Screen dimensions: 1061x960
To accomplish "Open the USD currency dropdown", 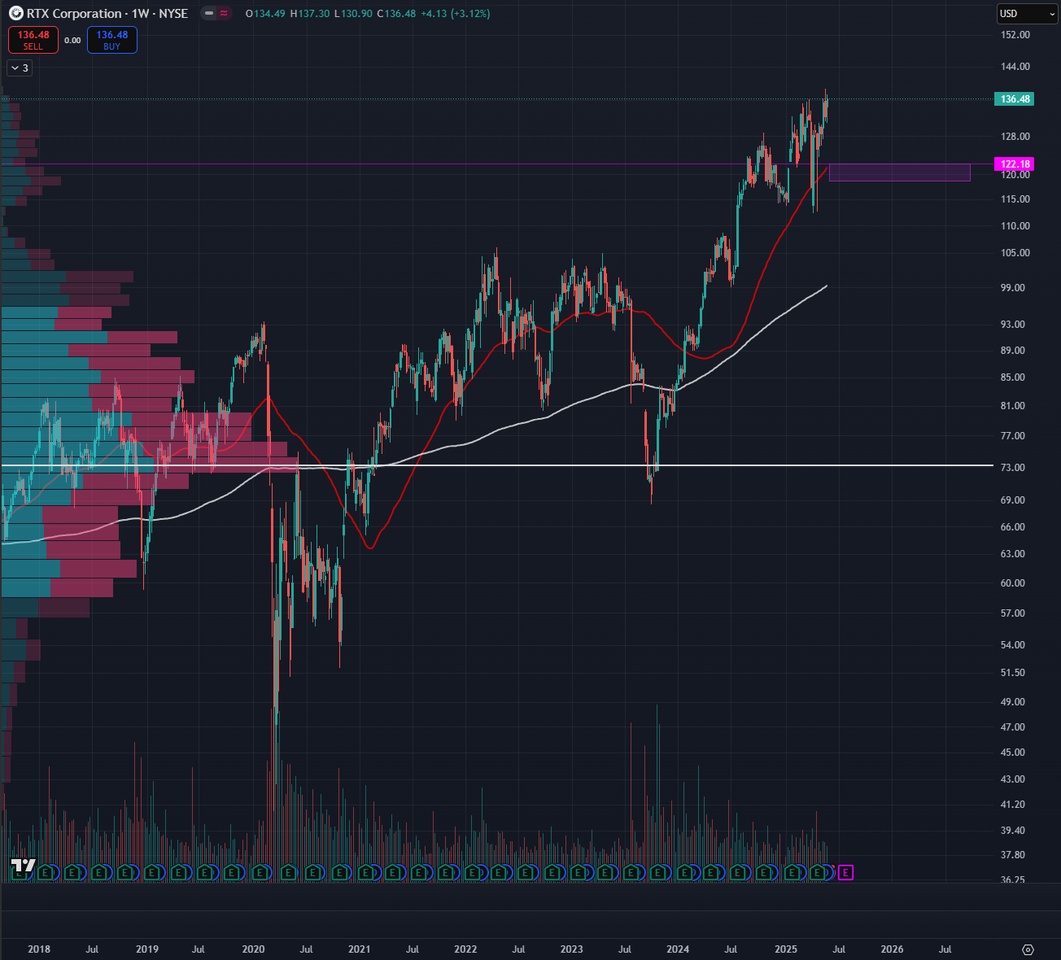I will (x=1027, y=14).
